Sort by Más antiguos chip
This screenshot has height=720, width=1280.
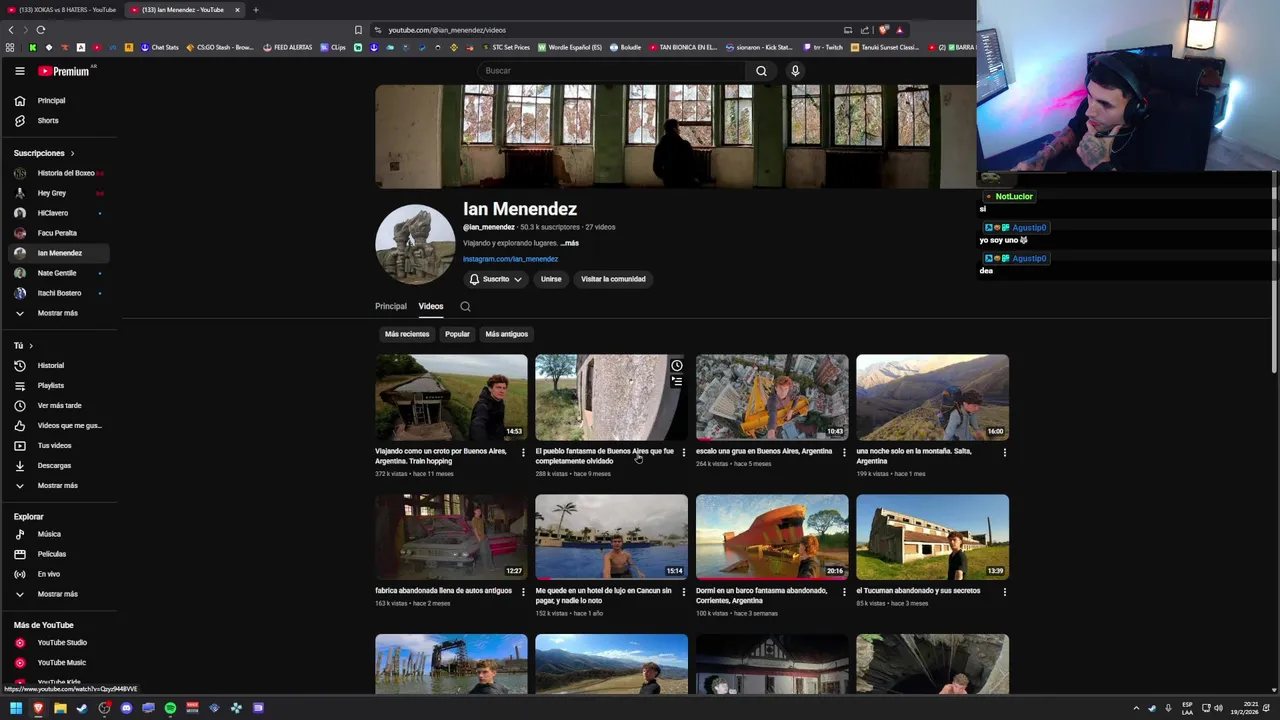click(x=506, y=334)
